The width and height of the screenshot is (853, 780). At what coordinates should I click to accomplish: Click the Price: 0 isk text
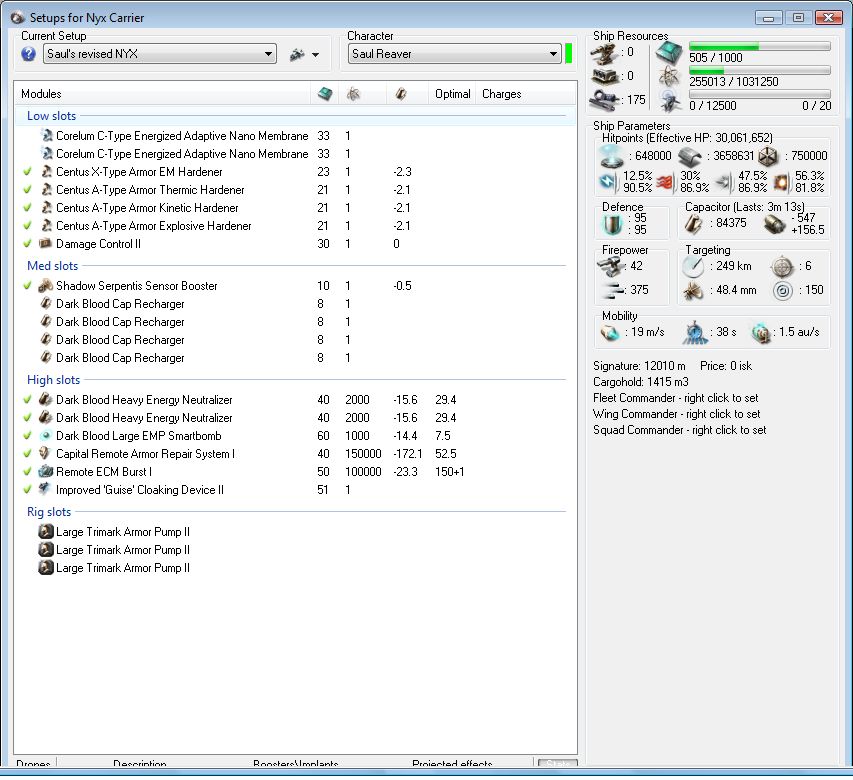(726, 366)
